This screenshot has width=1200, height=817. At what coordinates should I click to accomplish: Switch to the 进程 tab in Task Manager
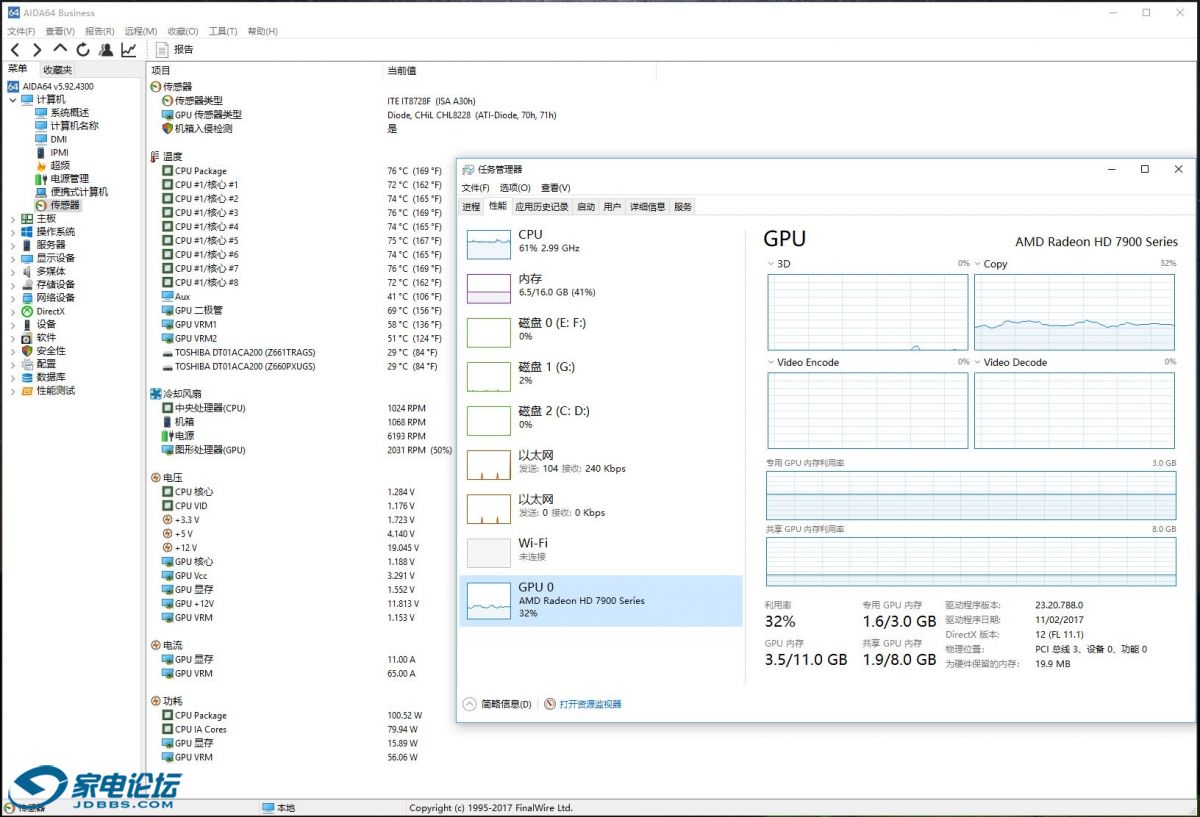471,207
